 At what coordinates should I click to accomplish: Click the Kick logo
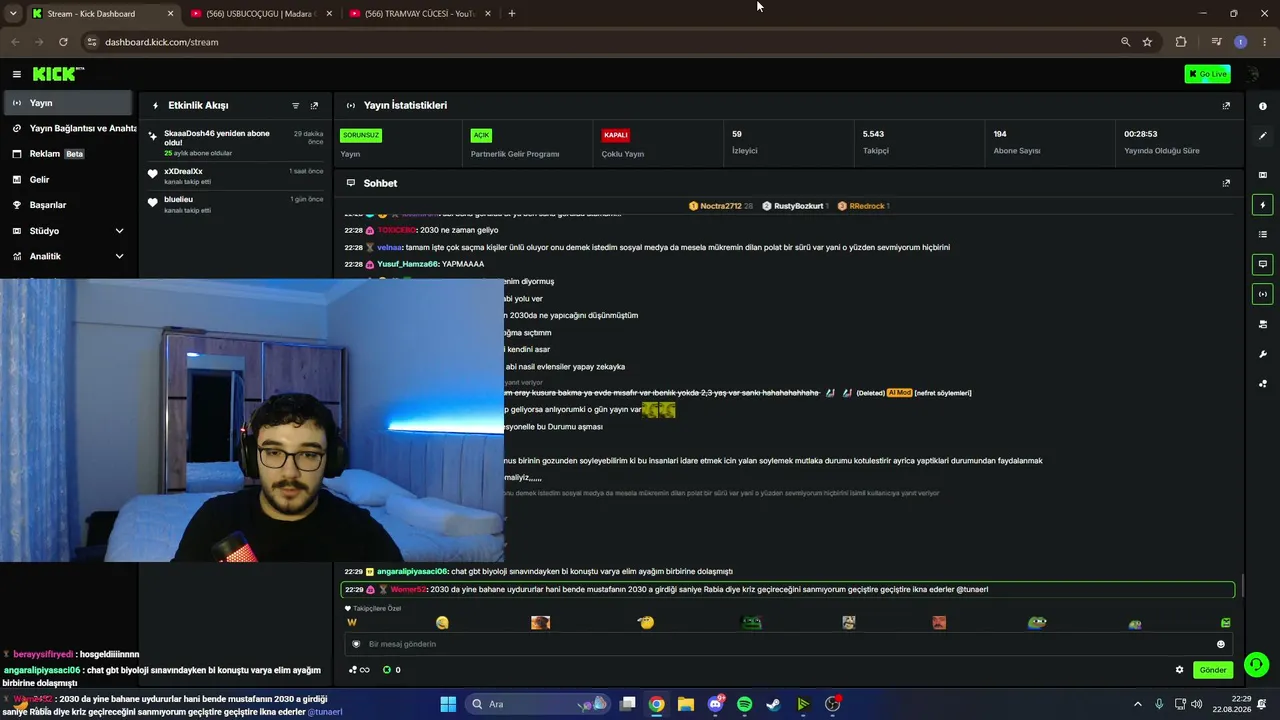(x=58, y=74)
